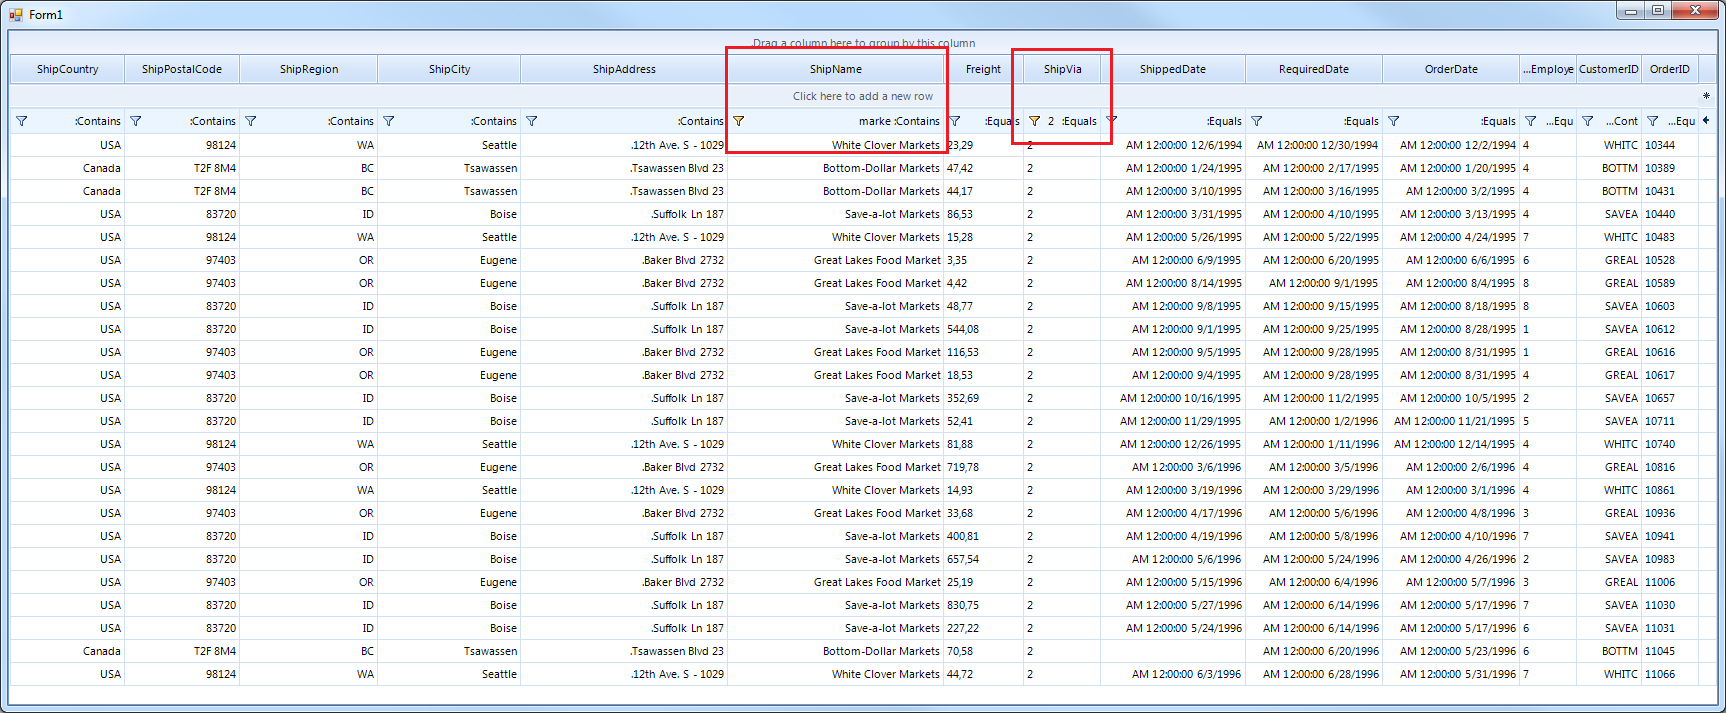The image size is (1726, 713).
Task: Open the ShipAddress filter funnel icon
Action: point(532,121)
